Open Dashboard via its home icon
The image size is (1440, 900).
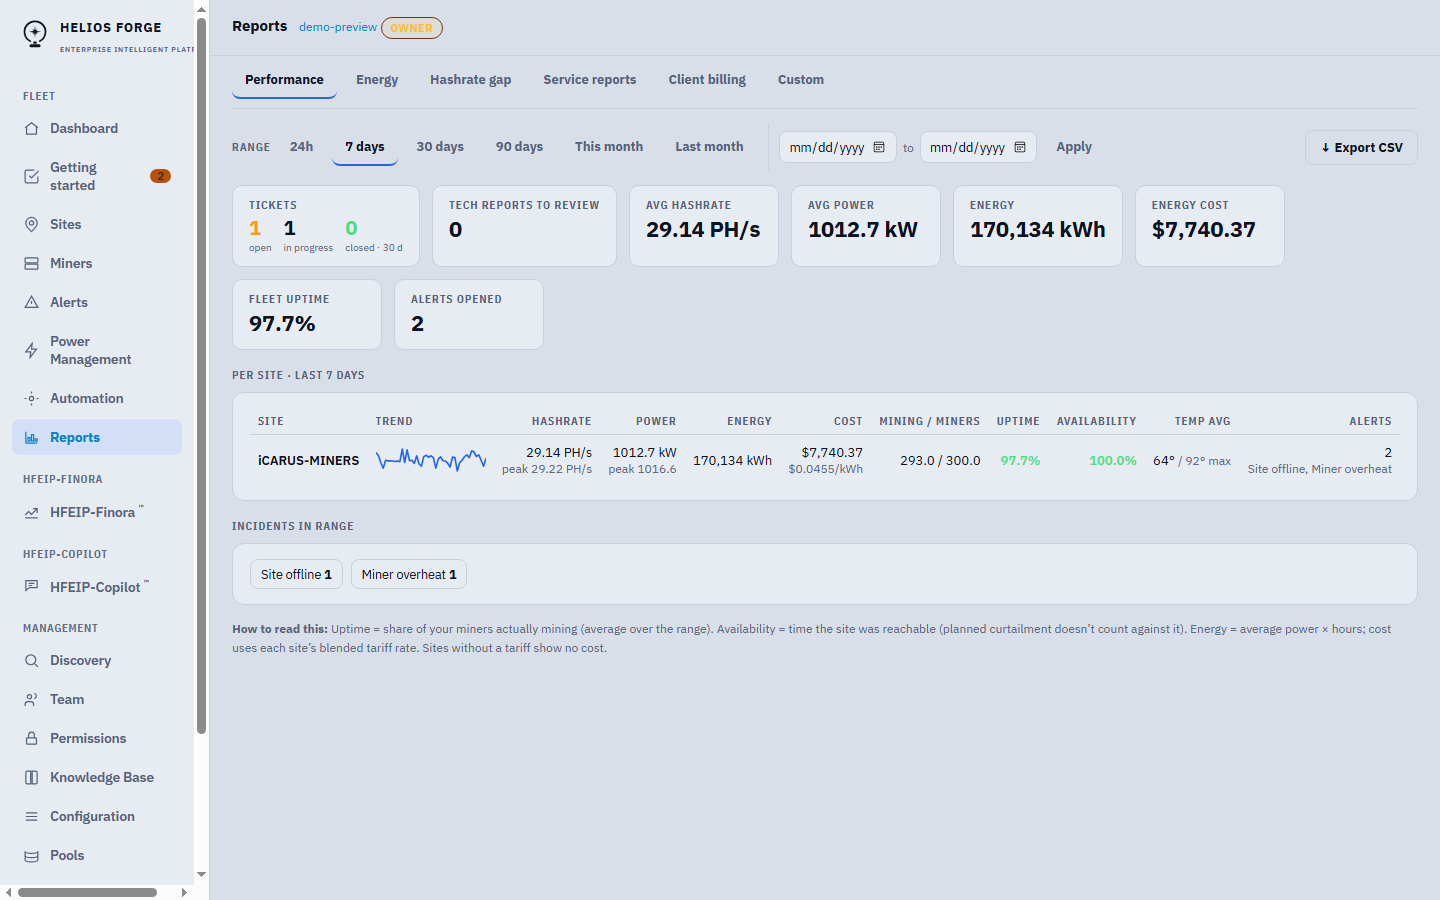tap(31, 128)
